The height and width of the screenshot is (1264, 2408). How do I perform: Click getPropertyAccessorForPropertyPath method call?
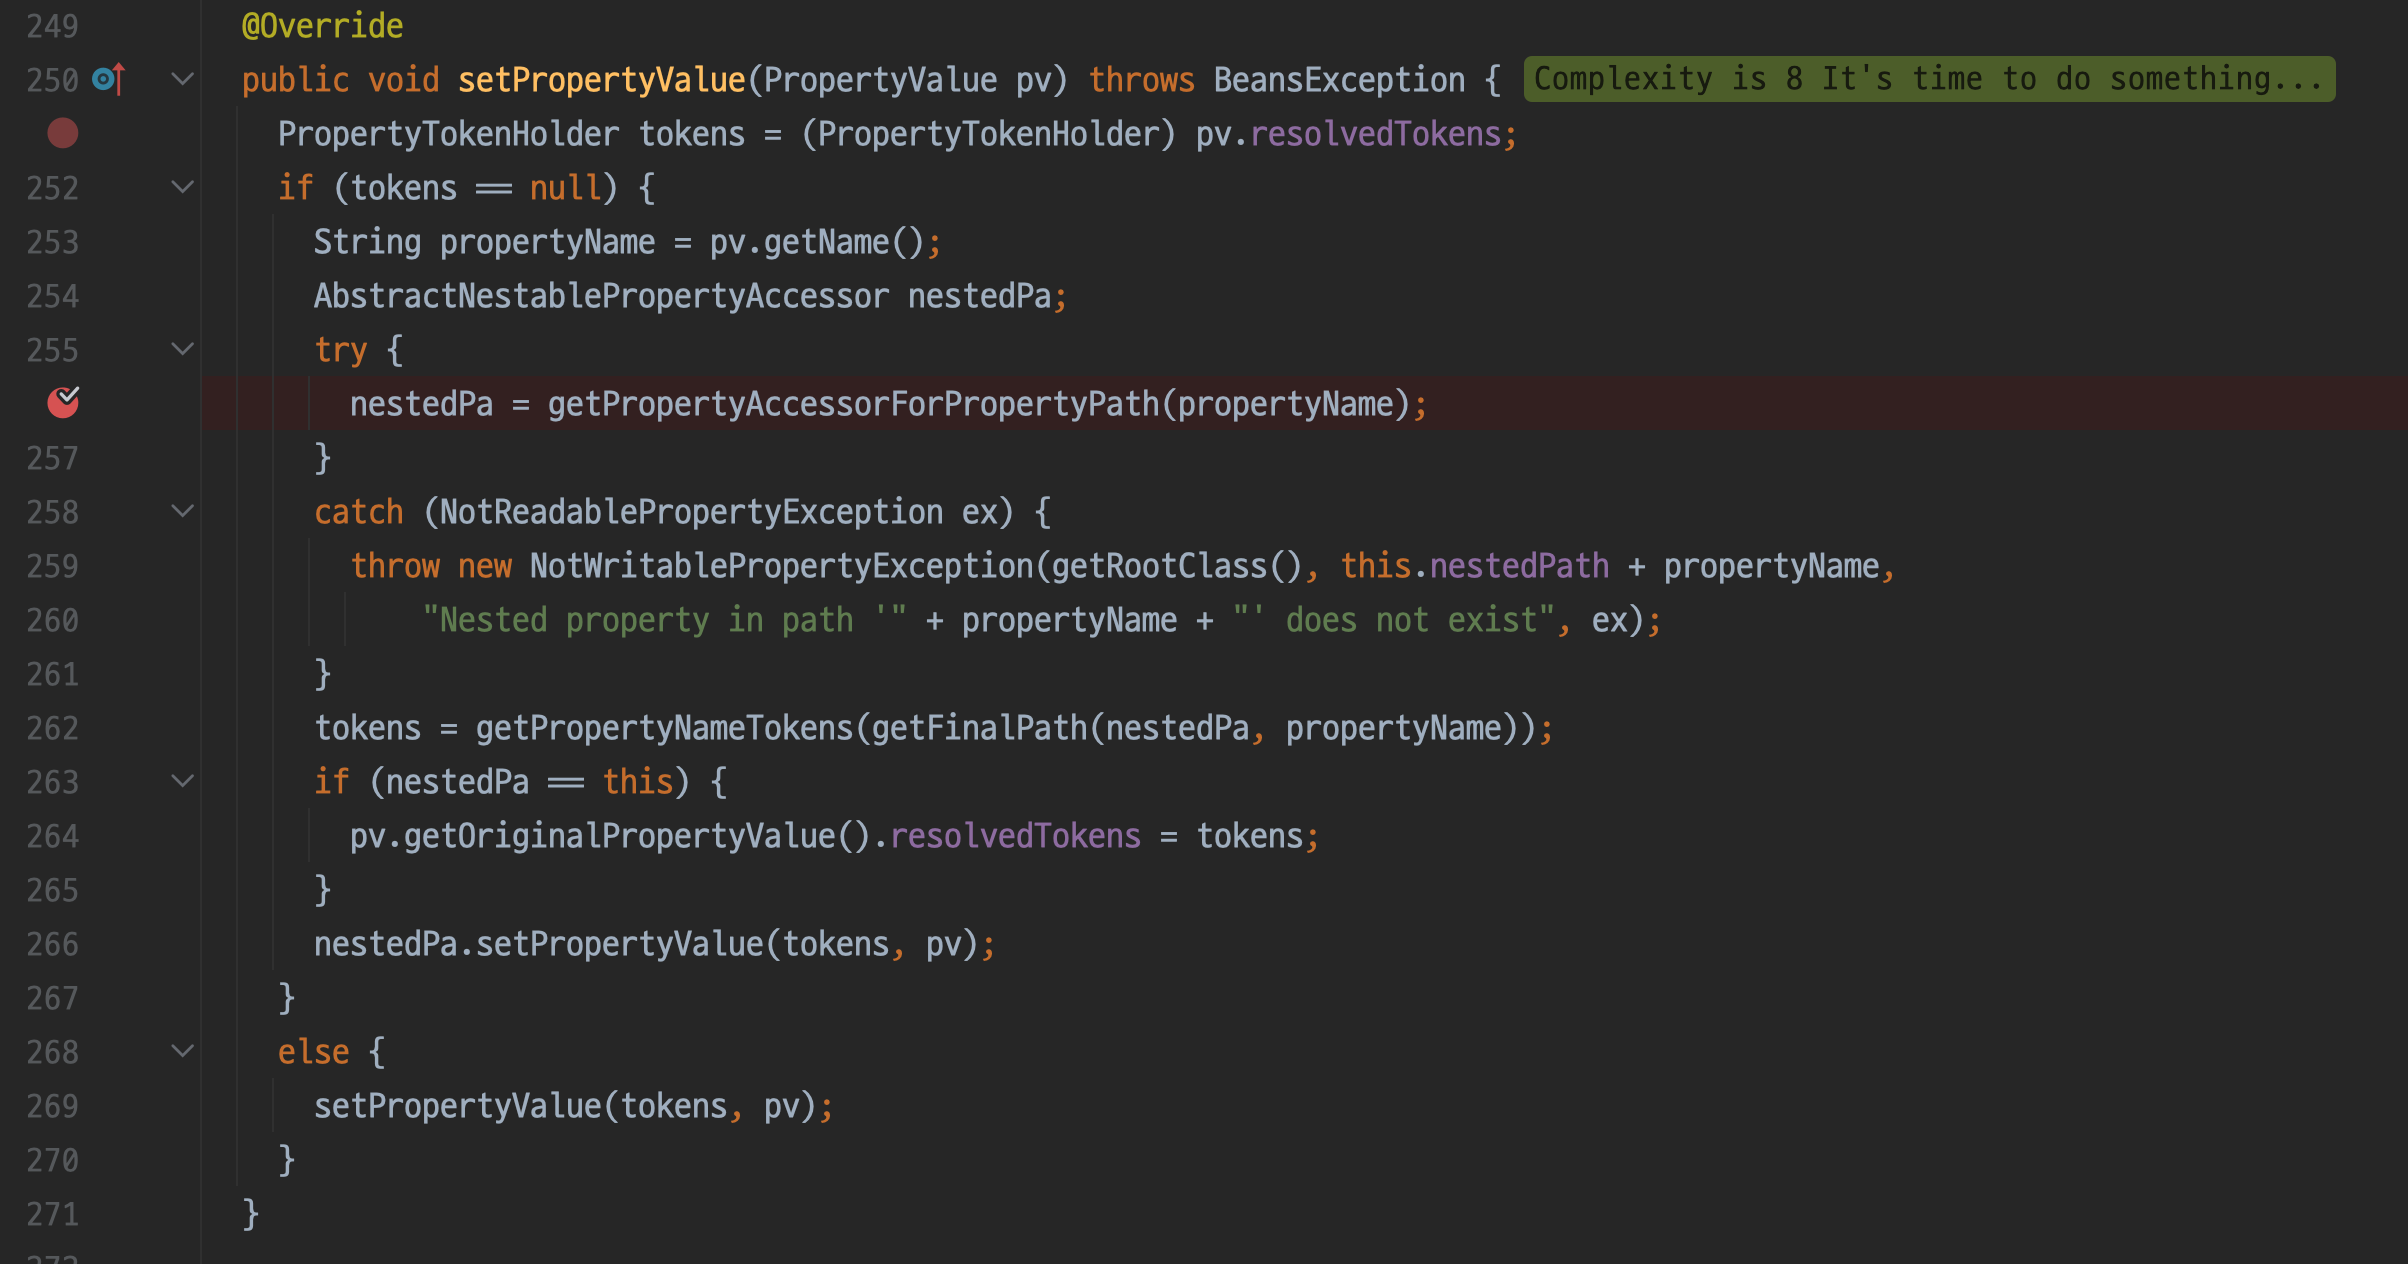pos(852,404)
